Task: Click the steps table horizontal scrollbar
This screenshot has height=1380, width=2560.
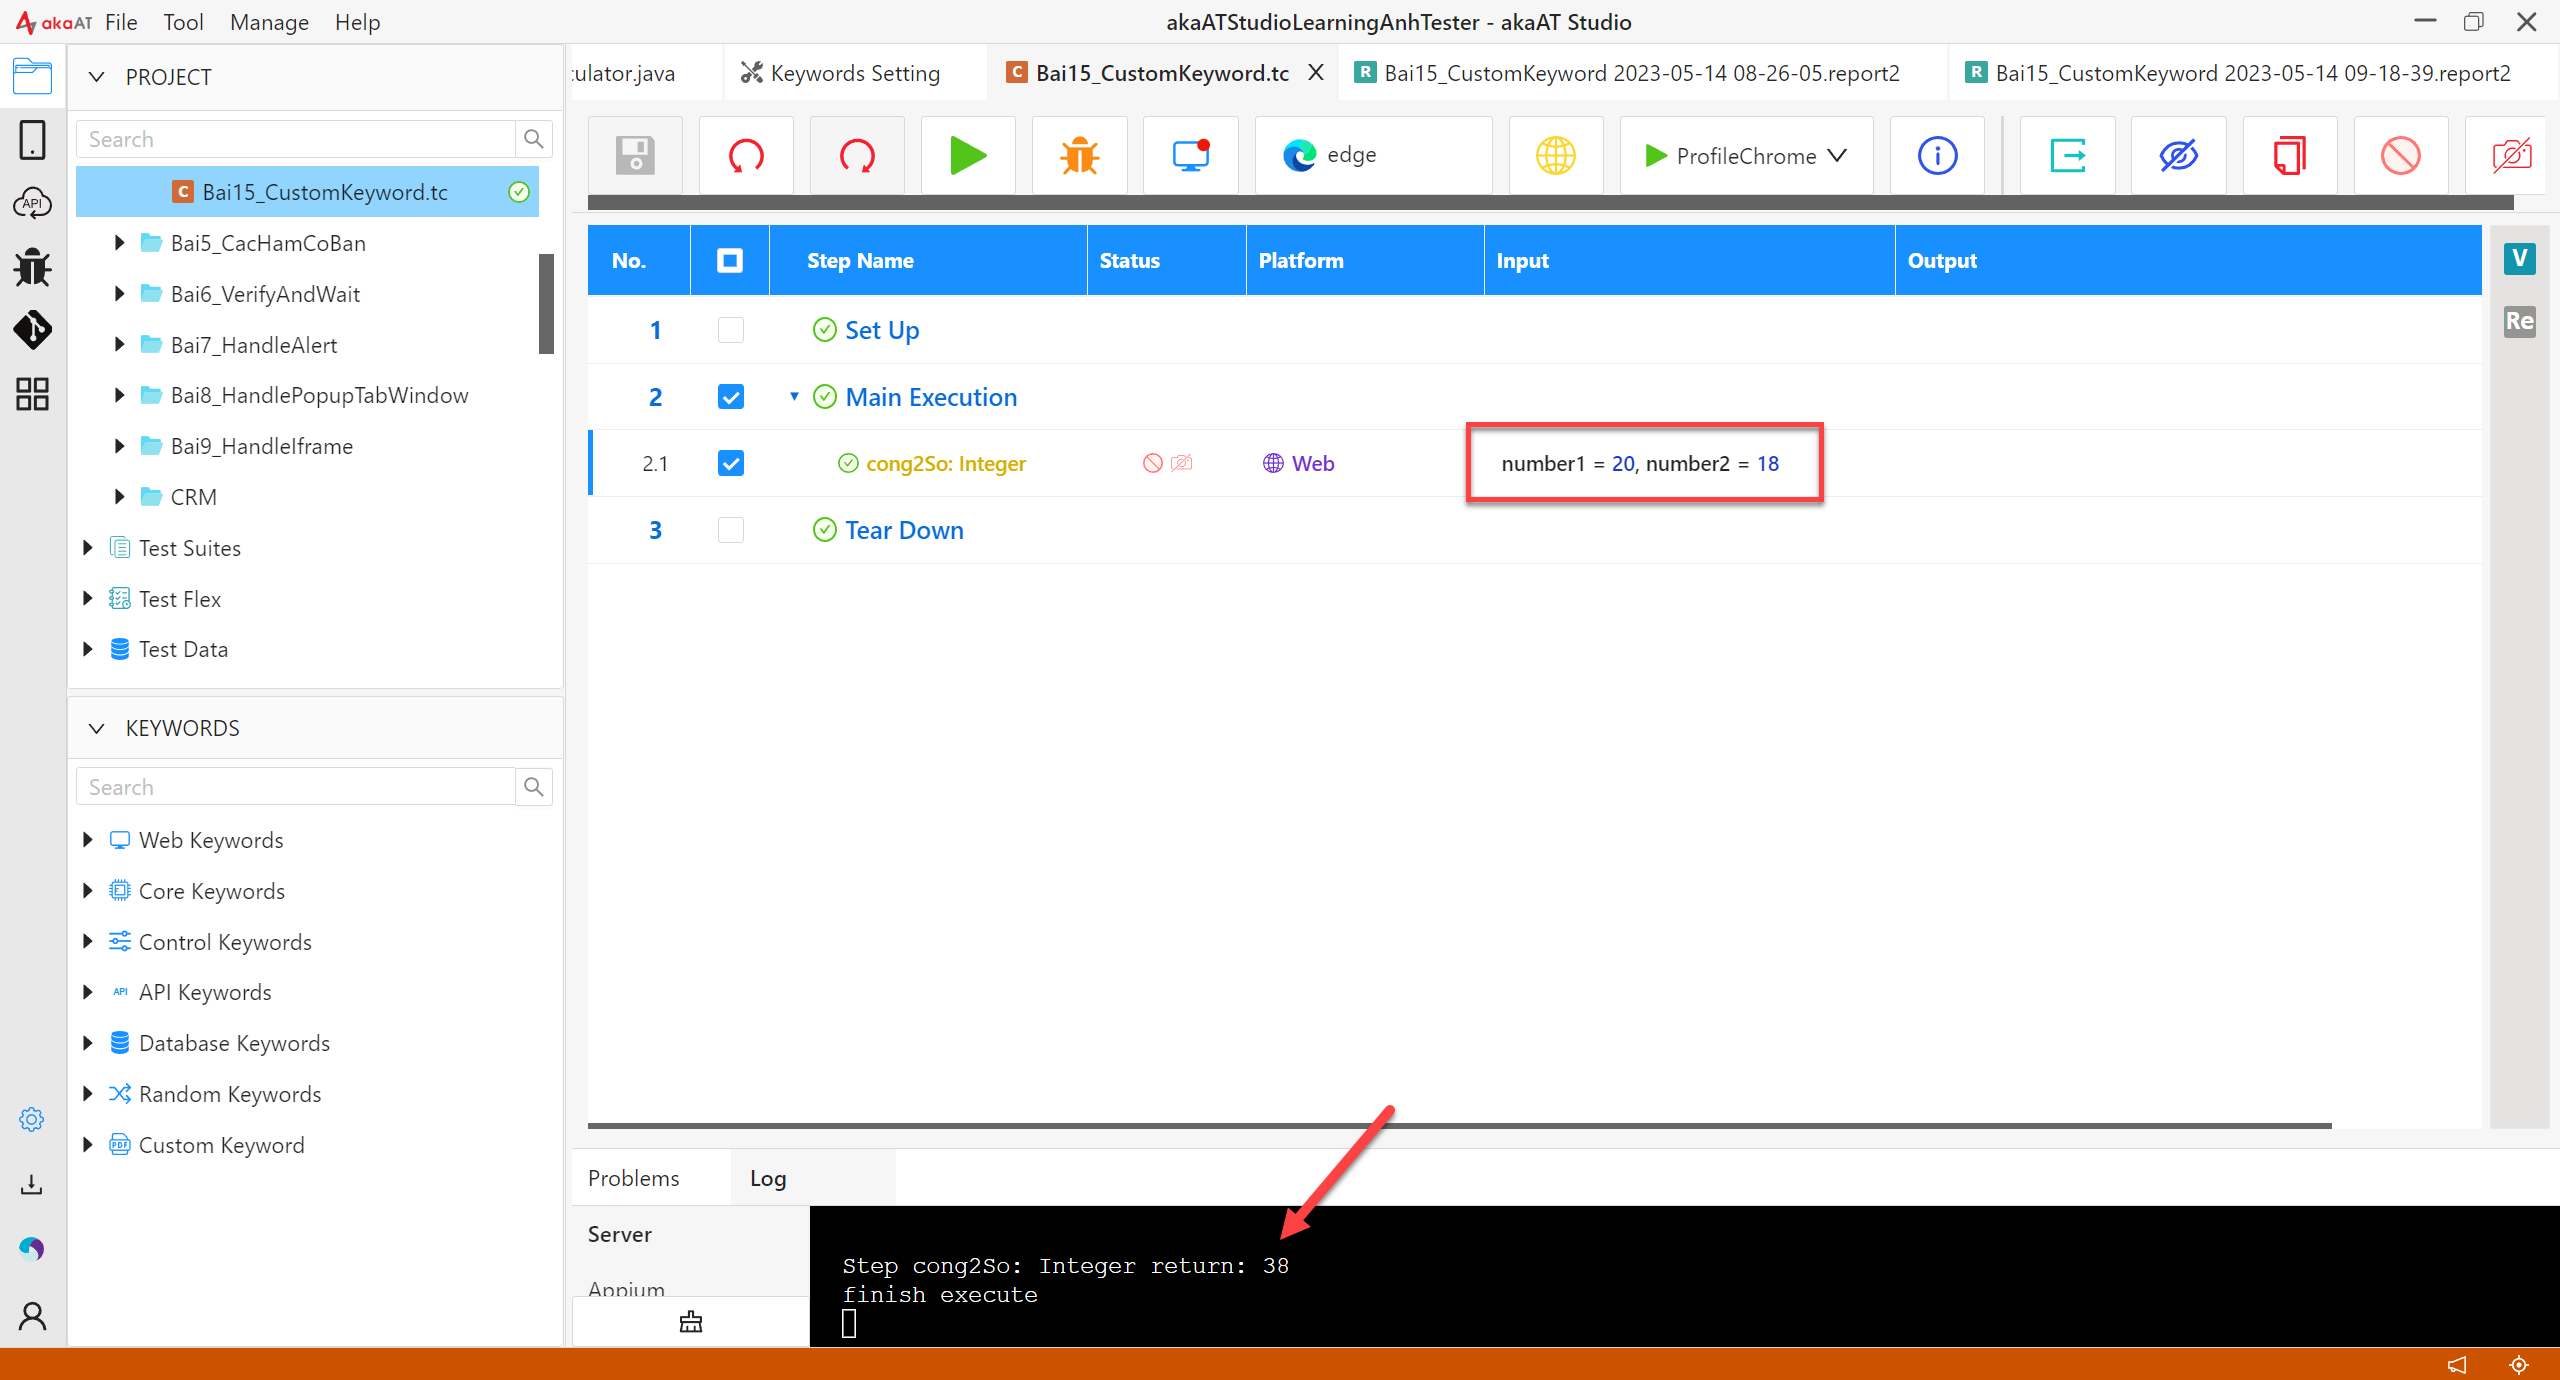Action: (1460, 1125)
